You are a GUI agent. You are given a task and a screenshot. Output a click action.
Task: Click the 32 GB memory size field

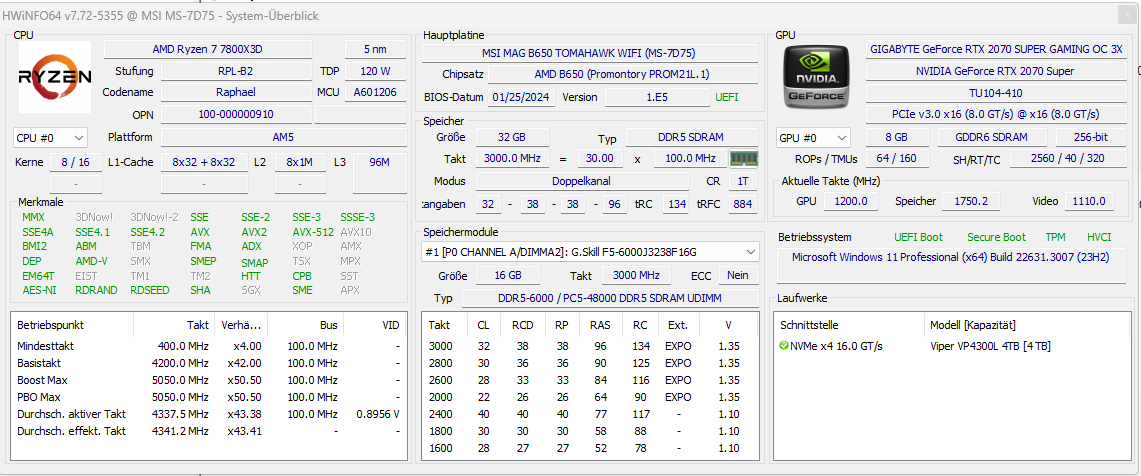(512, 137)
